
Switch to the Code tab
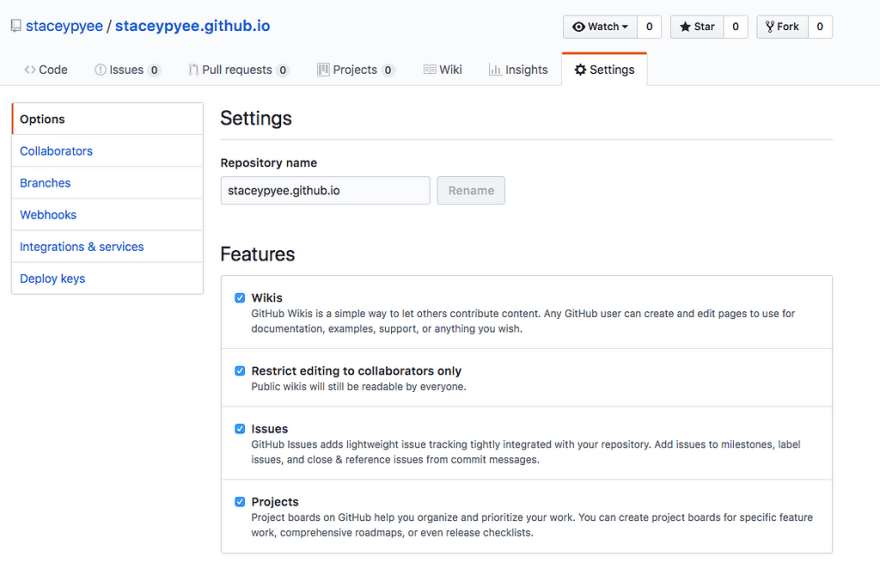pyautogui.click(x=46, y=70)
